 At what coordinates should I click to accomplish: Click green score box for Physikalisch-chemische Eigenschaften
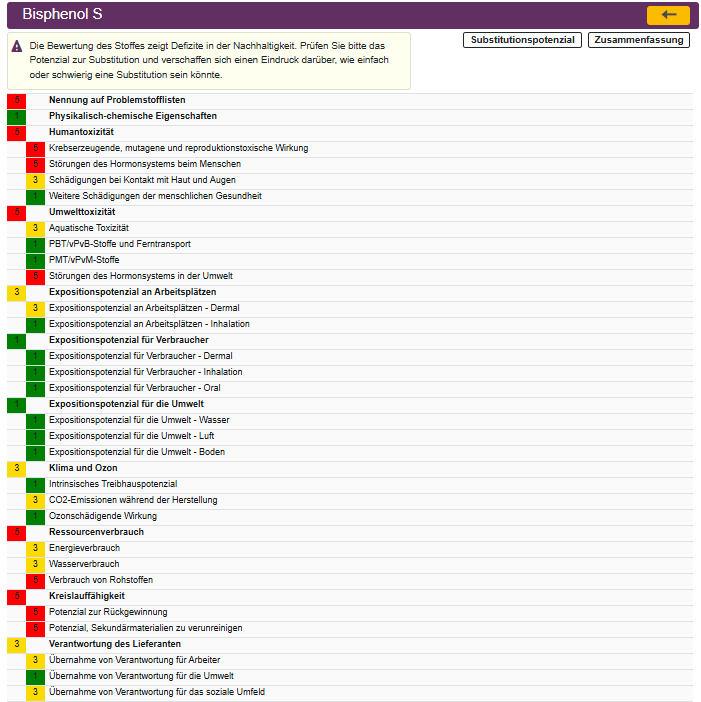point(16,116)
